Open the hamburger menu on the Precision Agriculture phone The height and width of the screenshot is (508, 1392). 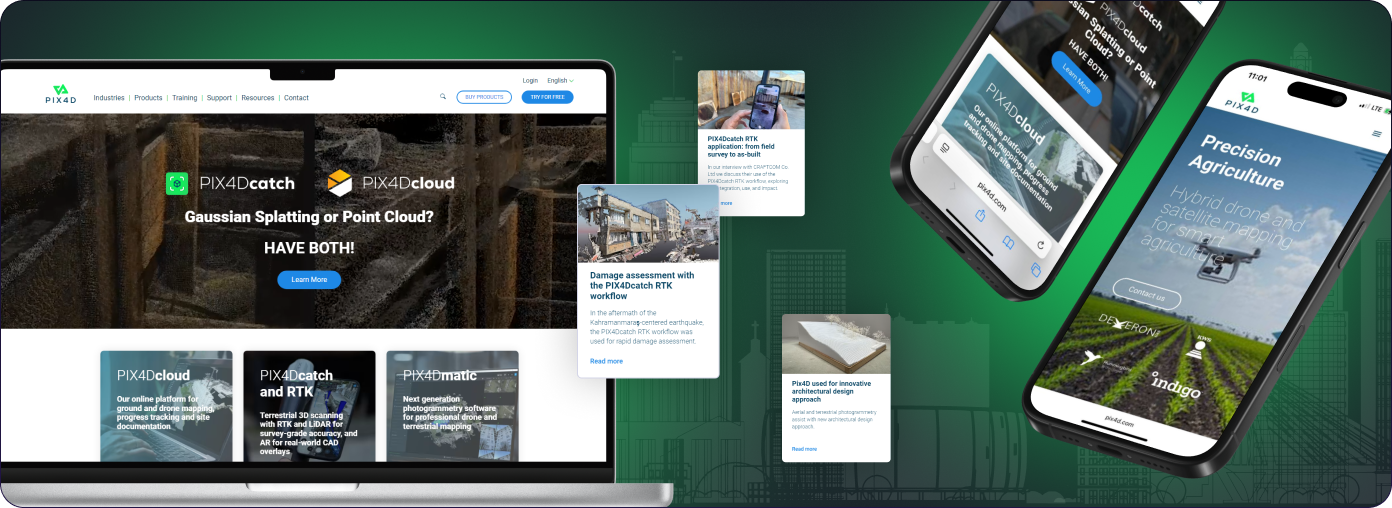click(x=1376, y=133)
